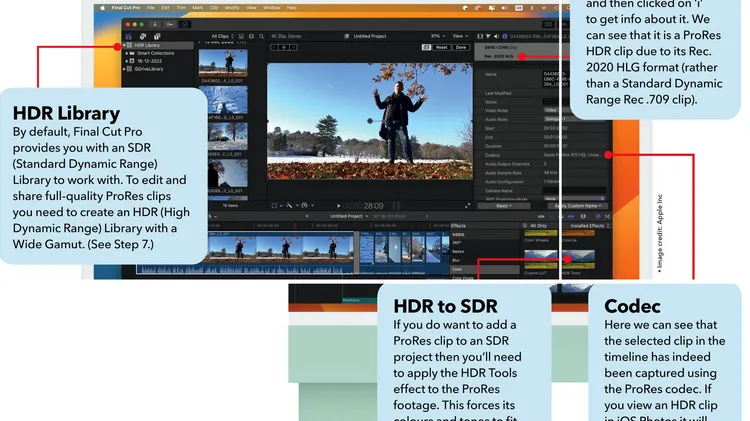The image size is (750, 421).
Task: Open the Modify menu
Action: coord(232,8)
